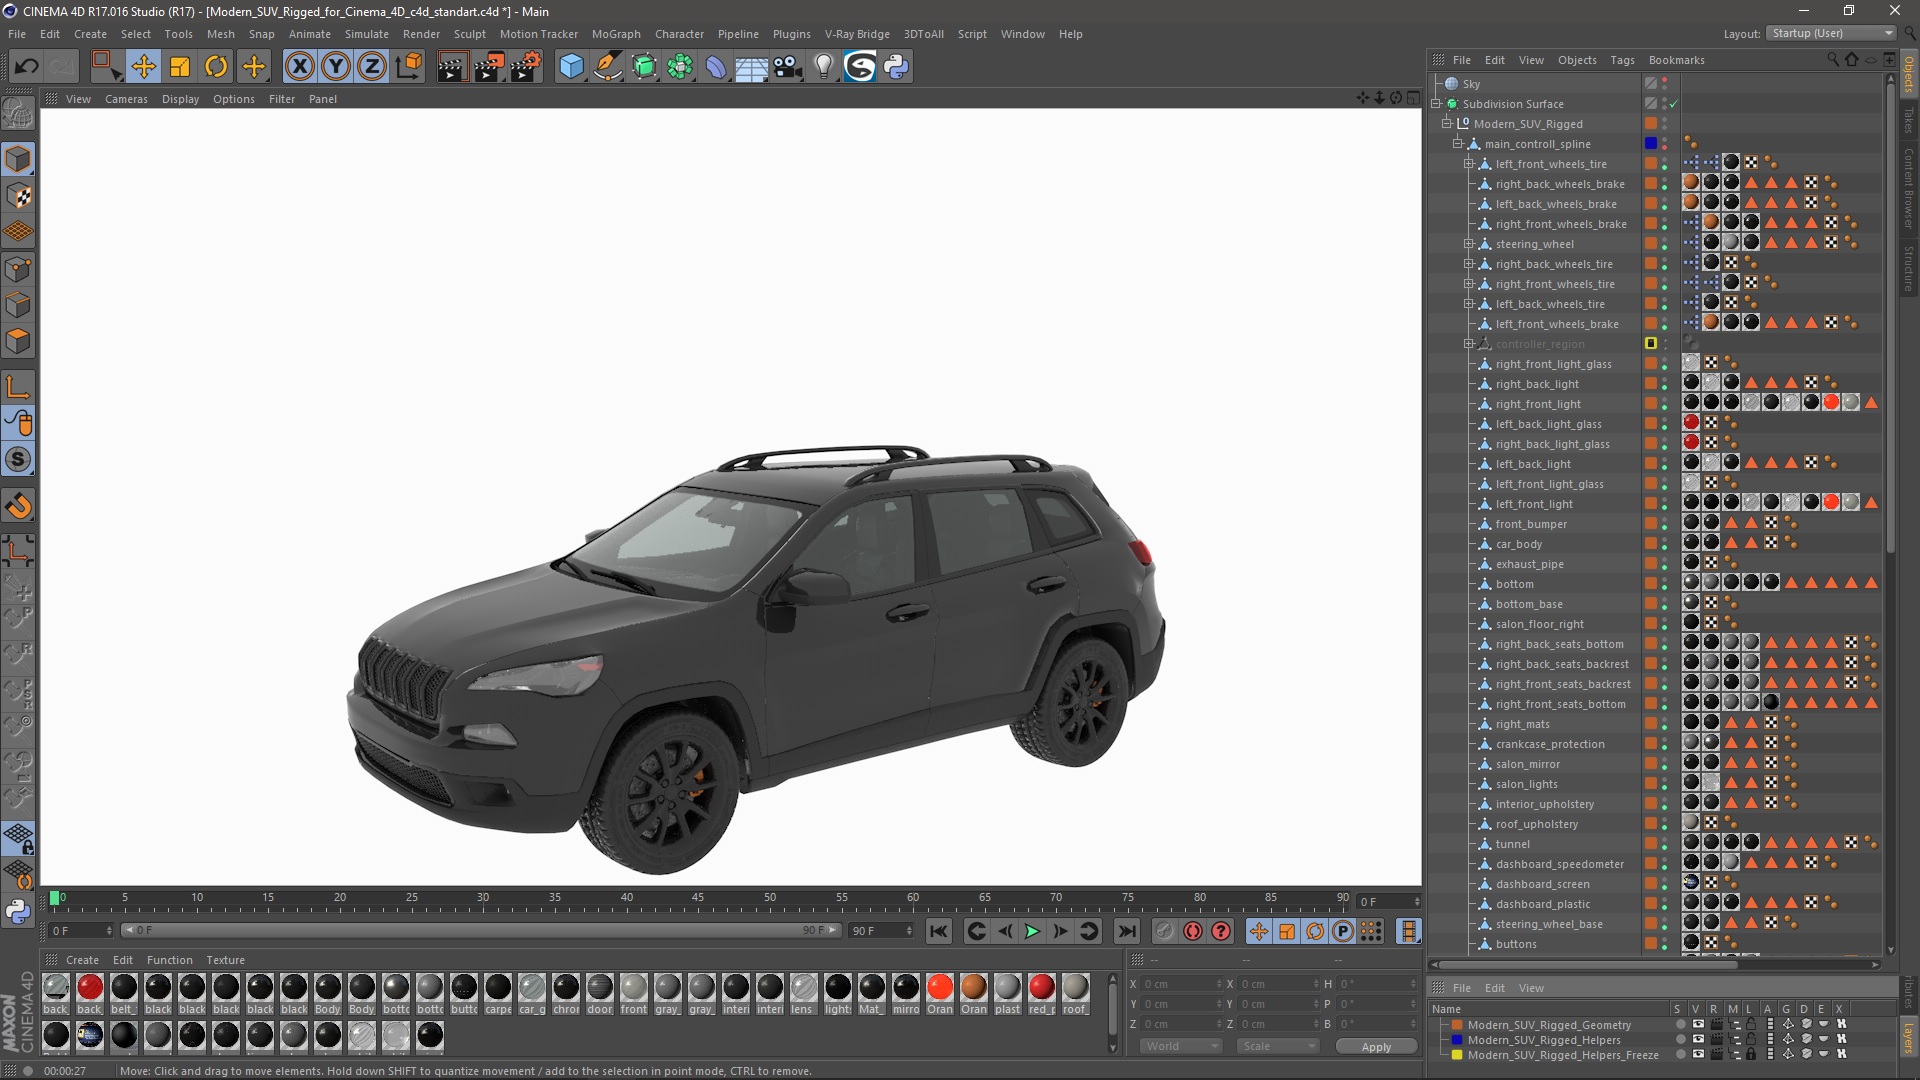1920x1080 pixels.
Task: Click timeline marker at frame 45
Action: click(x=698, y=897)
